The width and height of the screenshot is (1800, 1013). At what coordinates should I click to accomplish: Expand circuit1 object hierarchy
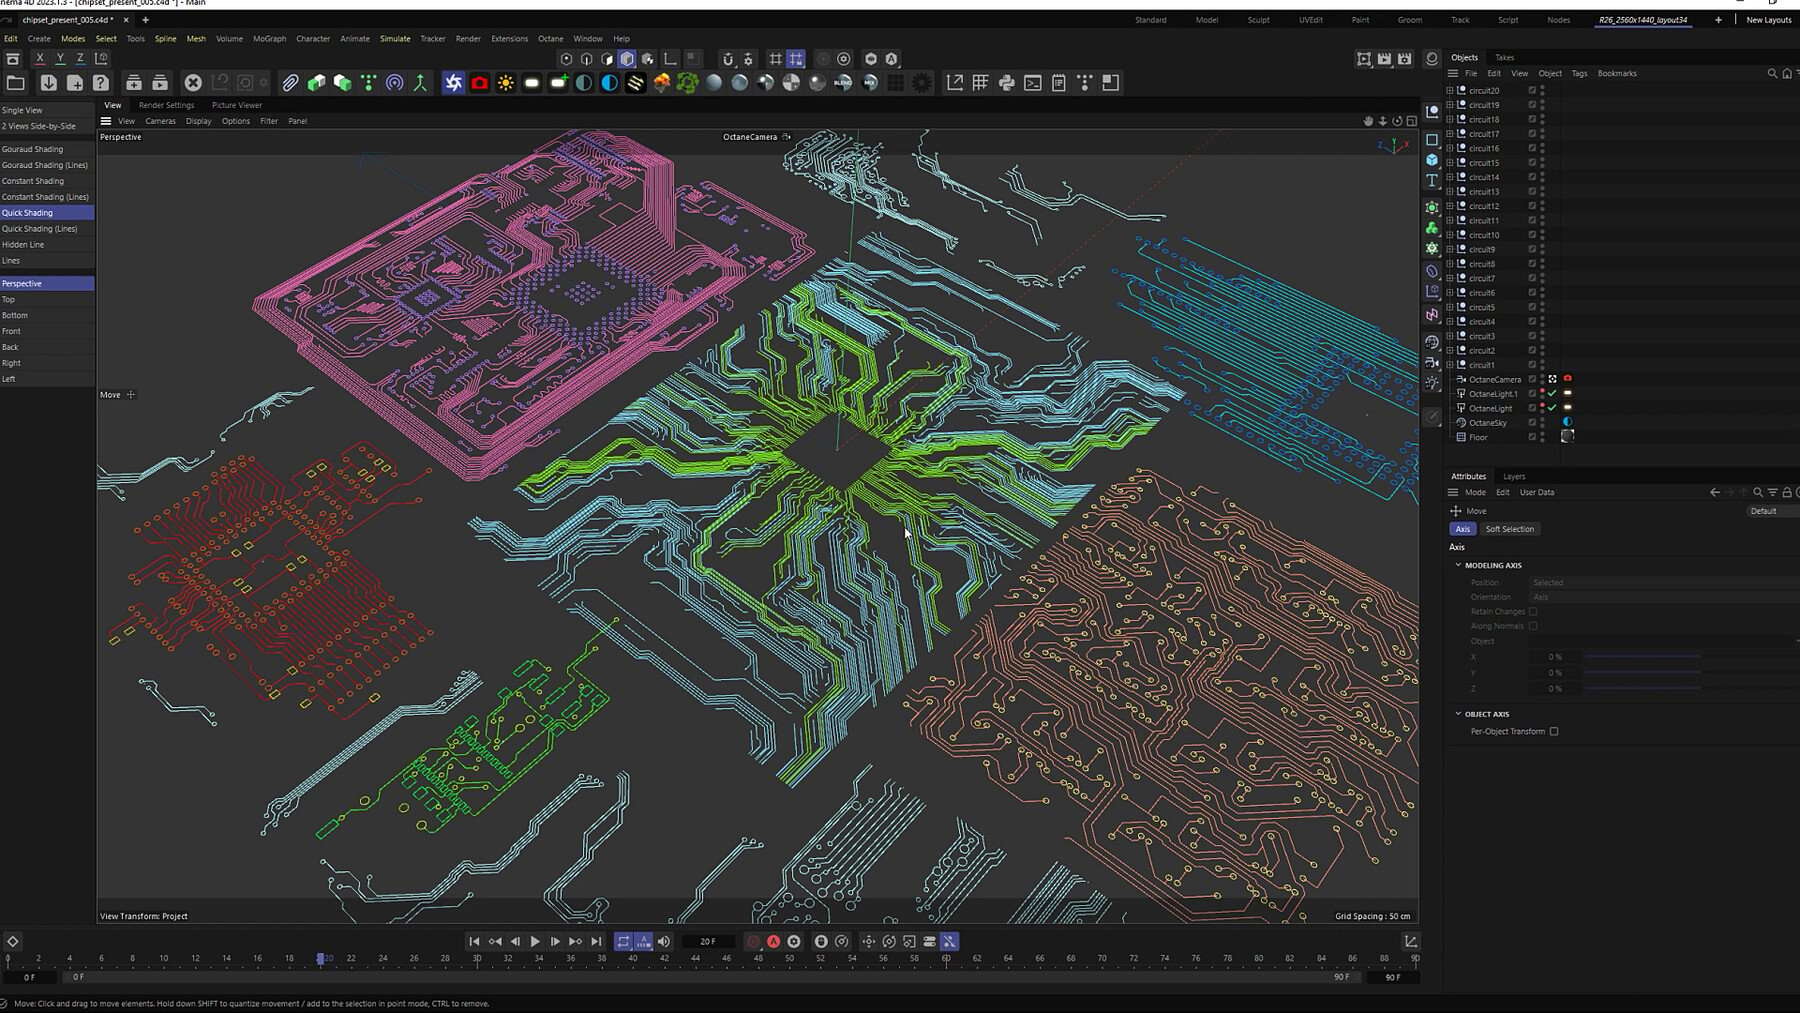click(1449, 365)
